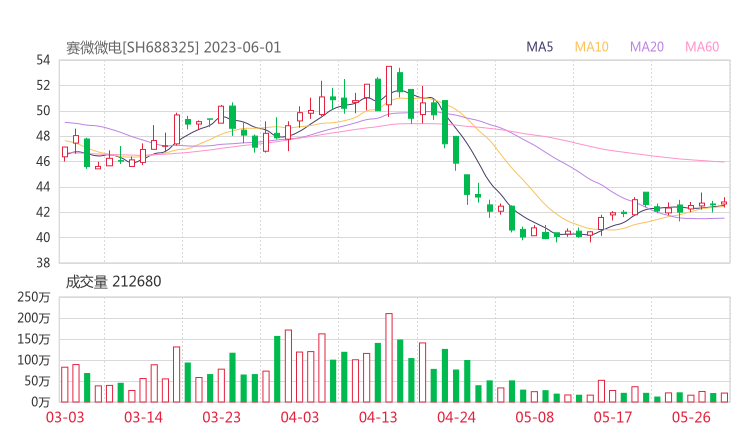
Task: Click the stock title 赛微微电[SH688325]
Action: 132,47
